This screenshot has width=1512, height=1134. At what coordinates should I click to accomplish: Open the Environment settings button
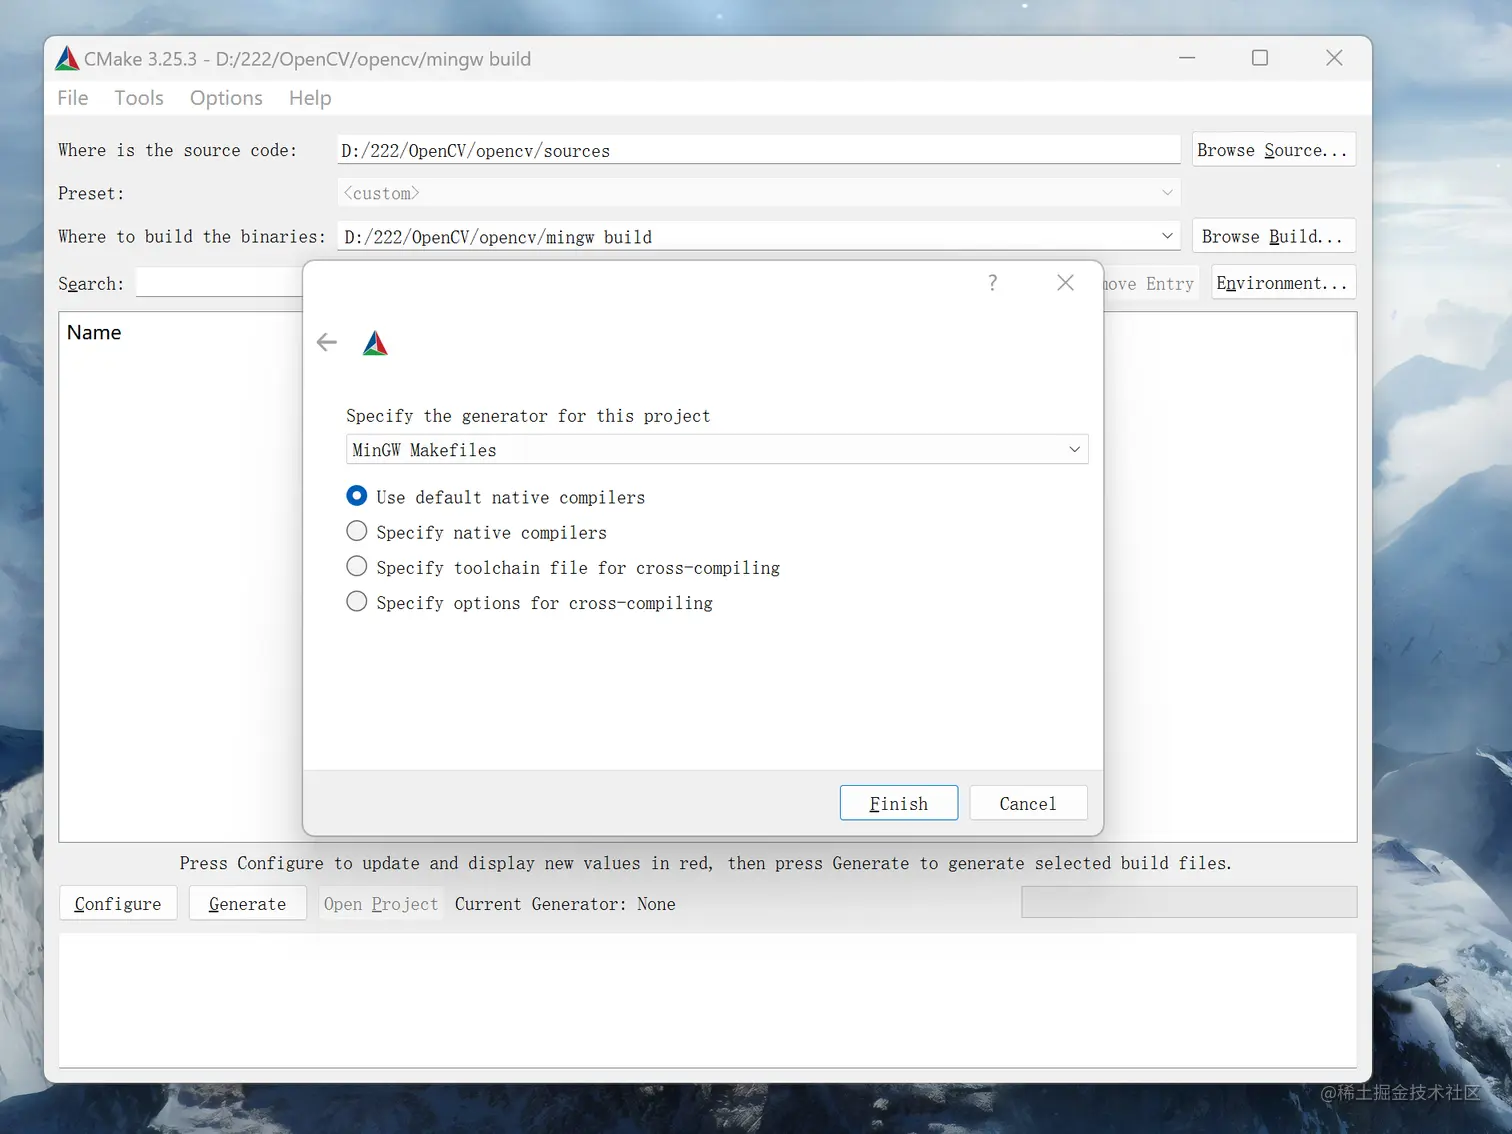(x=1283, y=283)
